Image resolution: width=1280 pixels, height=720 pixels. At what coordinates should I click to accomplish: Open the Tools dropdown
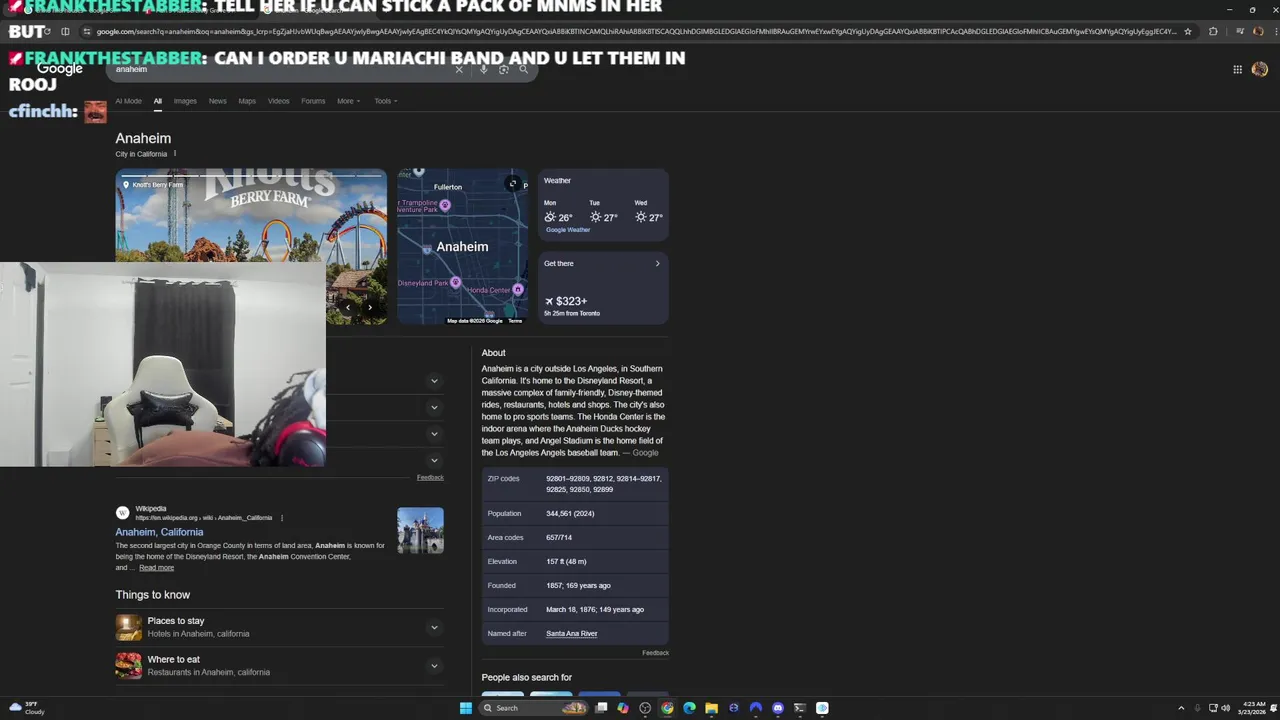click(x=385, y=101)
